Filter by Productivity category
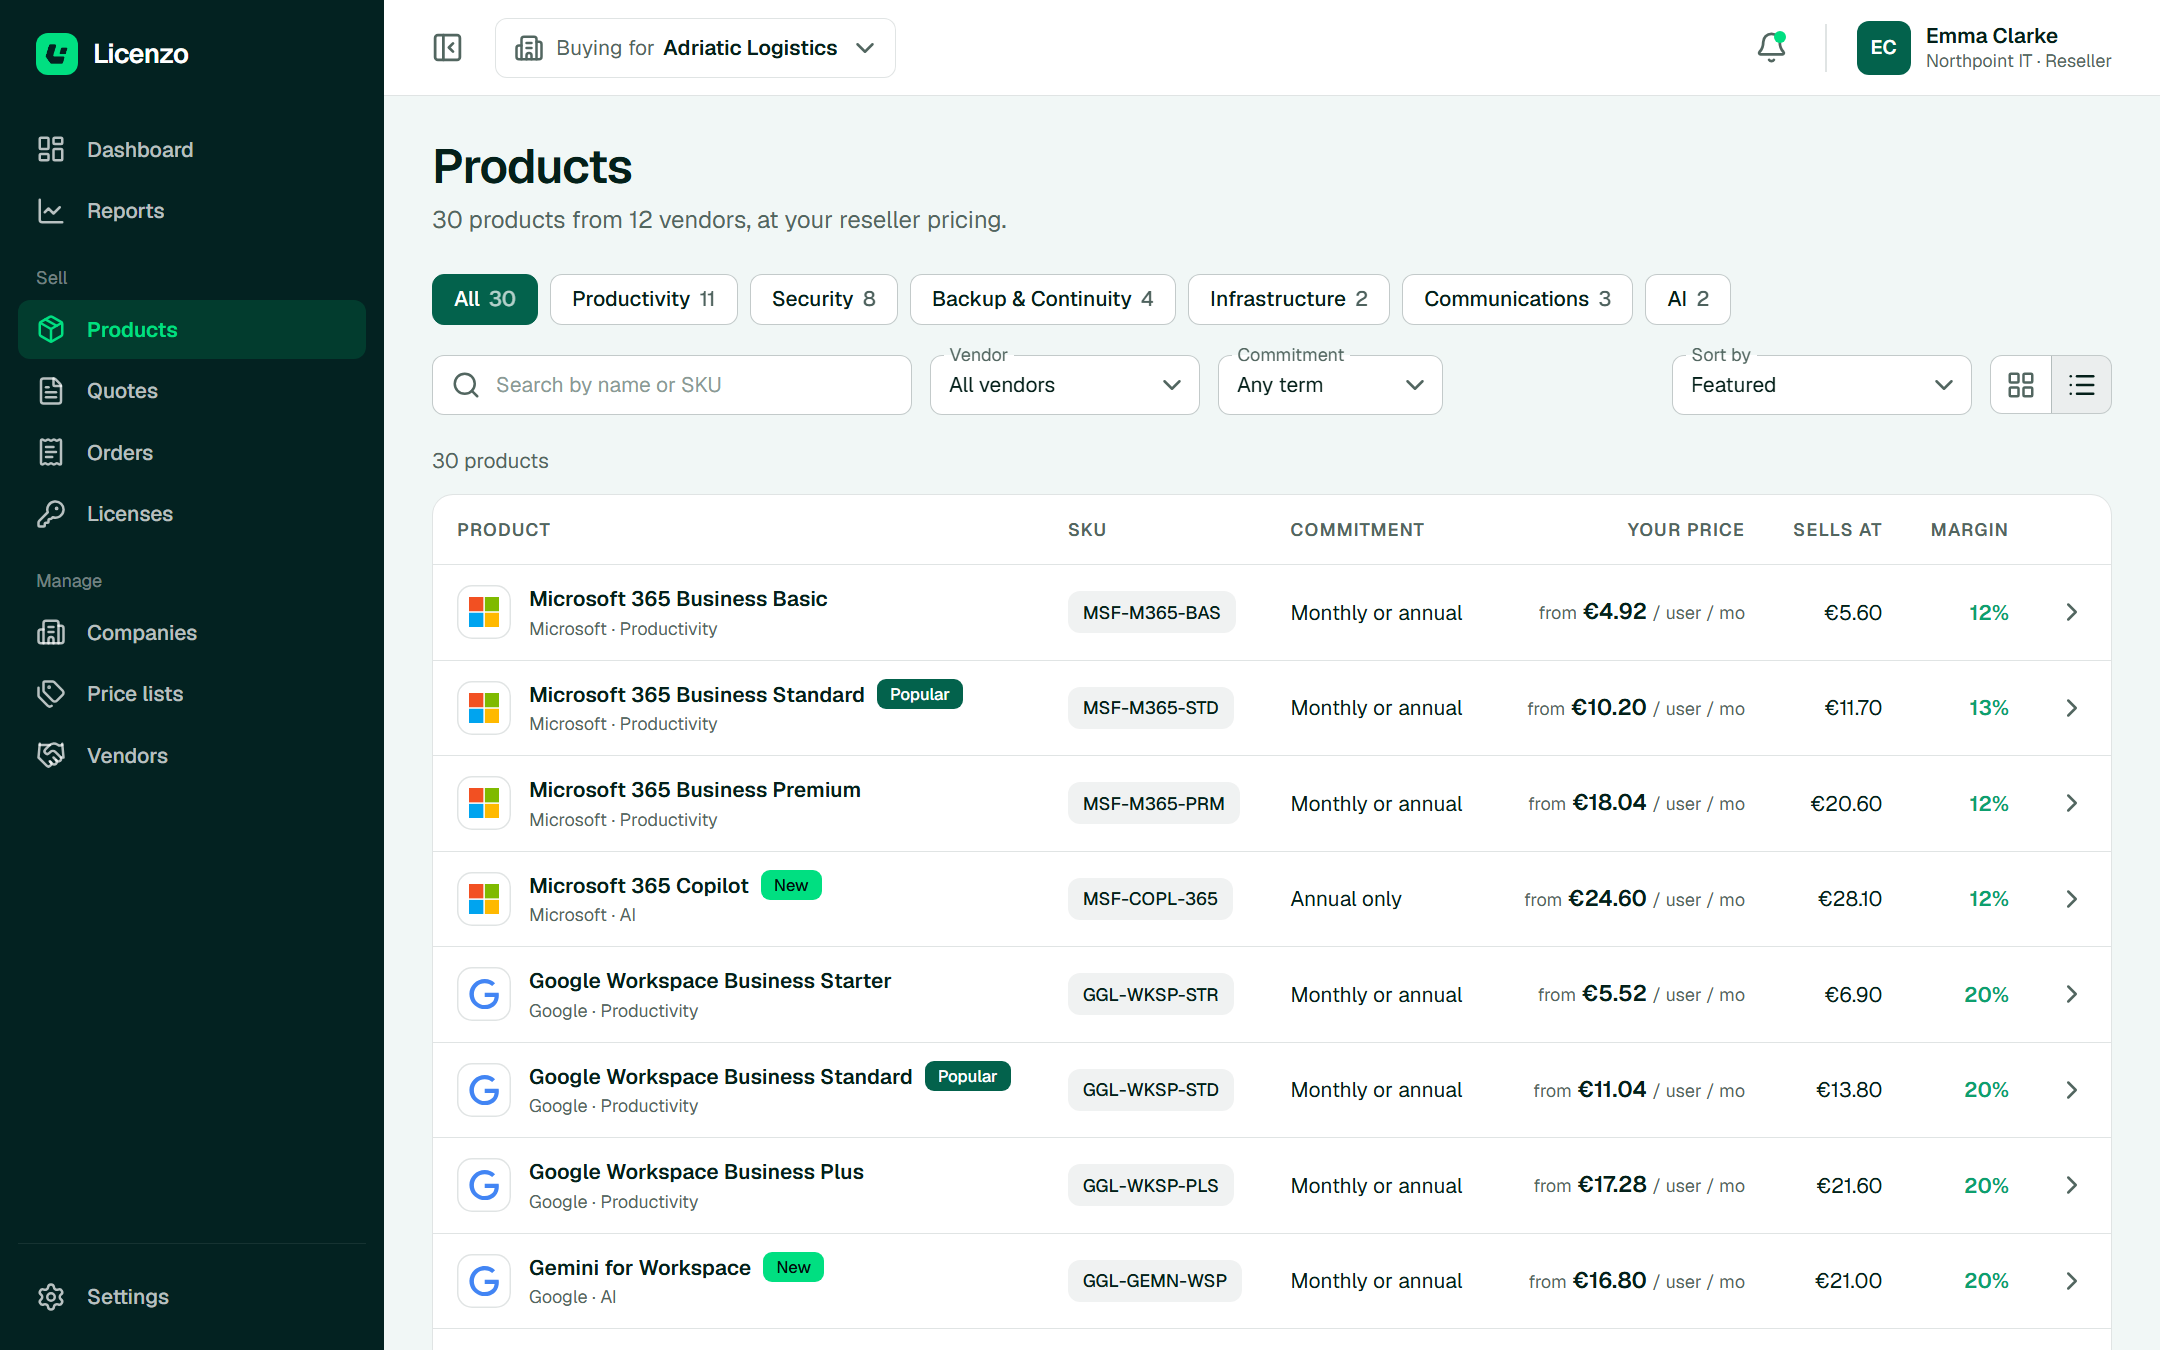Viewport: 2160px width, 1350px height. point(644,299)
